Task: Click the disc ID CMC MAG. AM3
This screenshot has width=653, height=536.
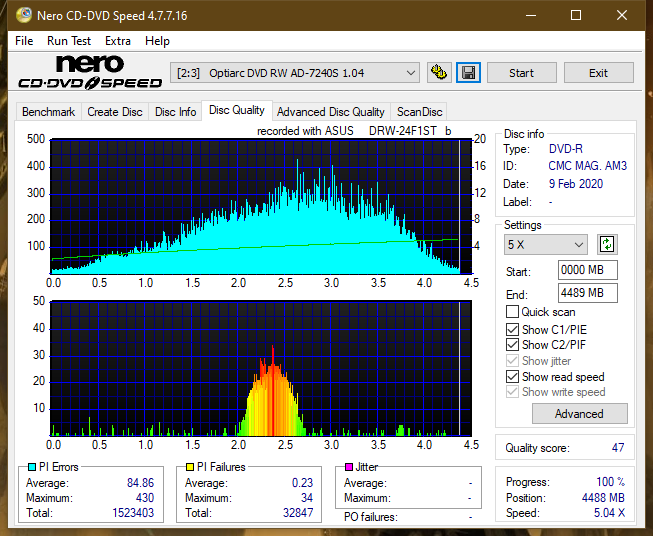Action: click(587, 166)
